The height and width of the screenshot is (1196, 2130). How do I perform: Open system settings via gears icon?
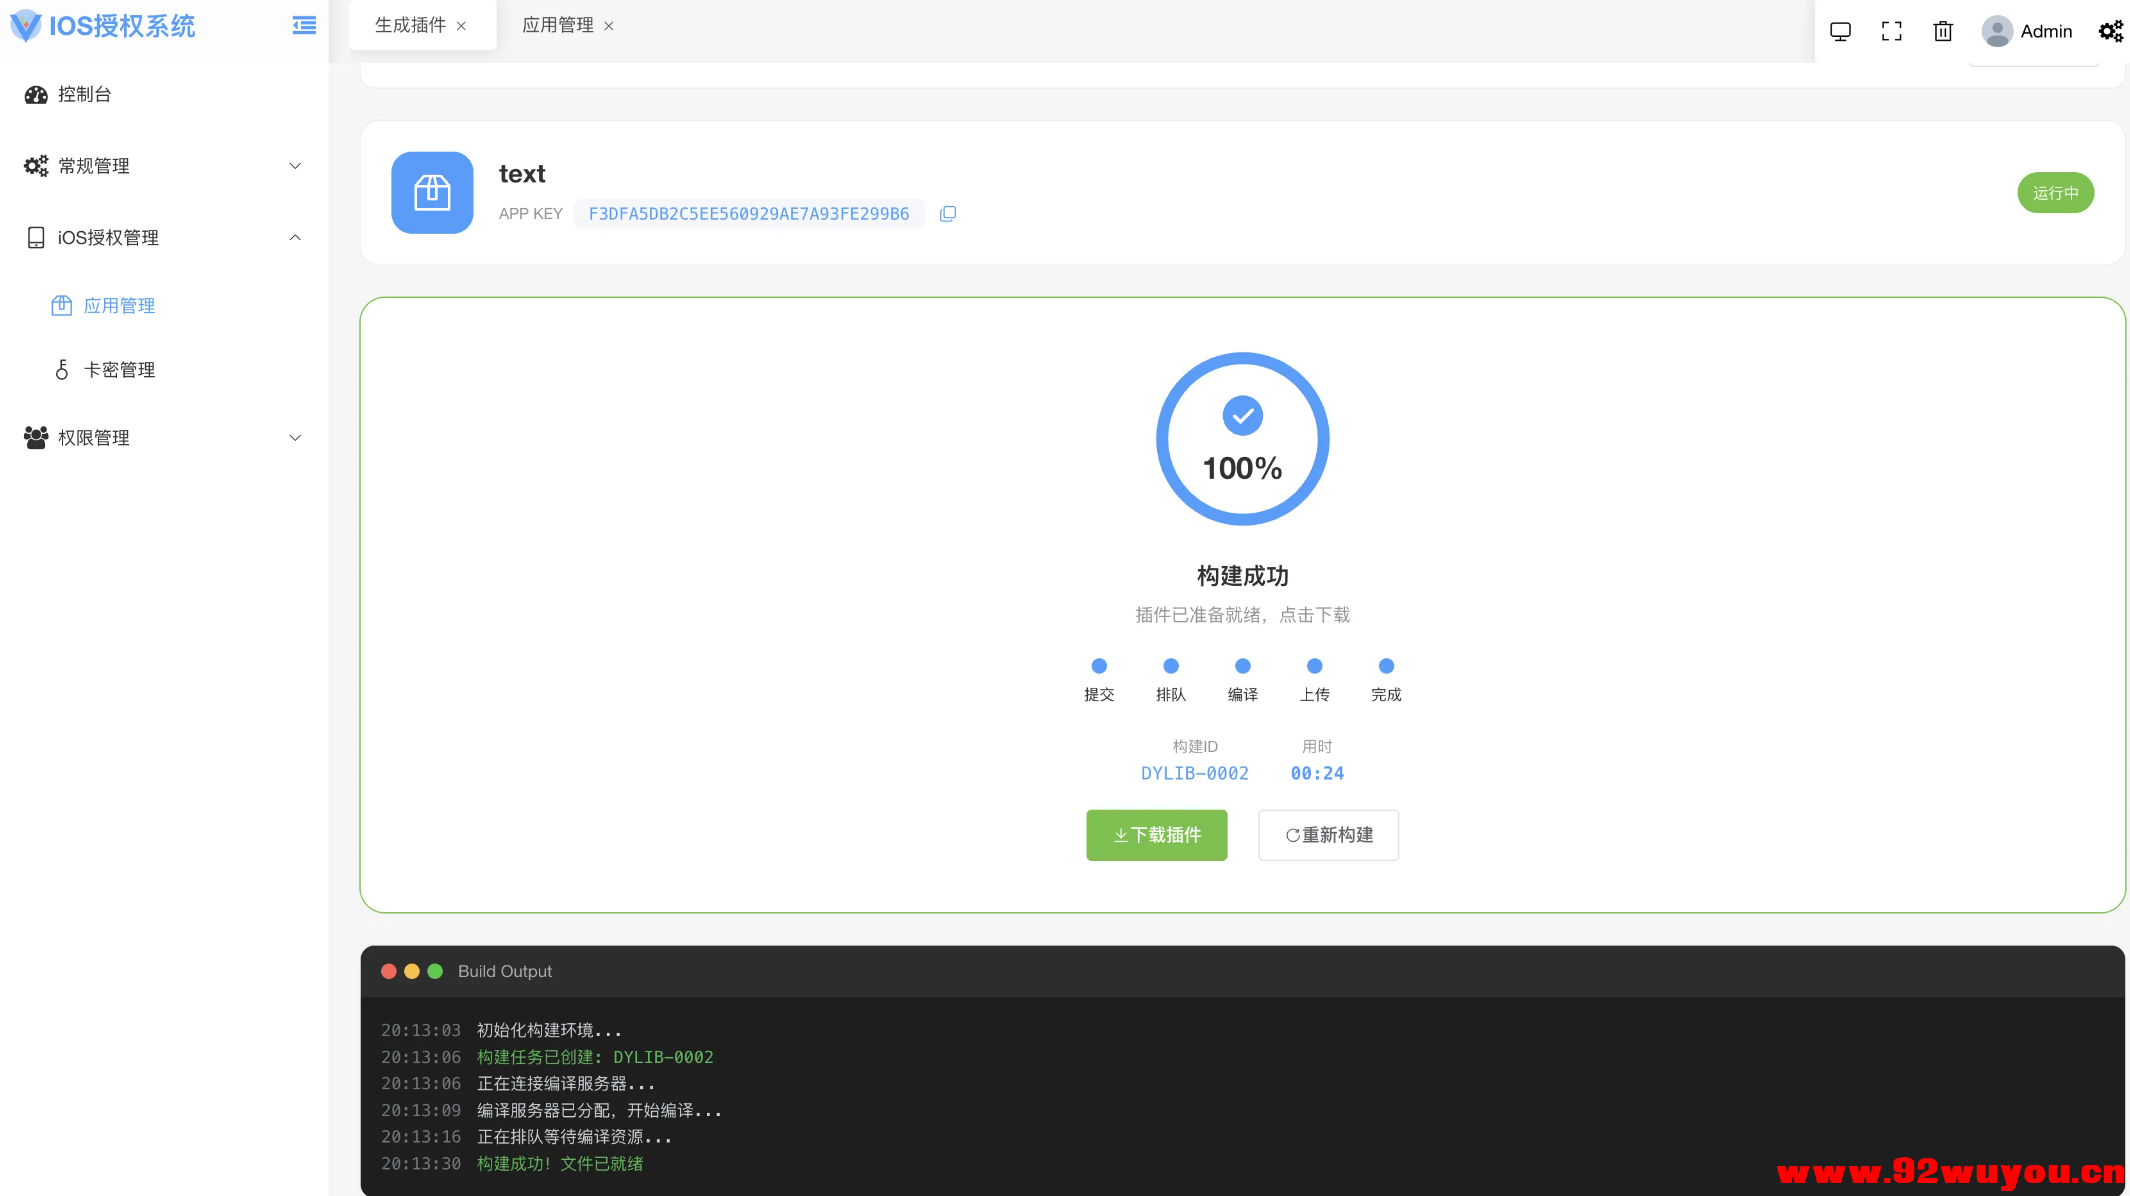[2110, 31]
